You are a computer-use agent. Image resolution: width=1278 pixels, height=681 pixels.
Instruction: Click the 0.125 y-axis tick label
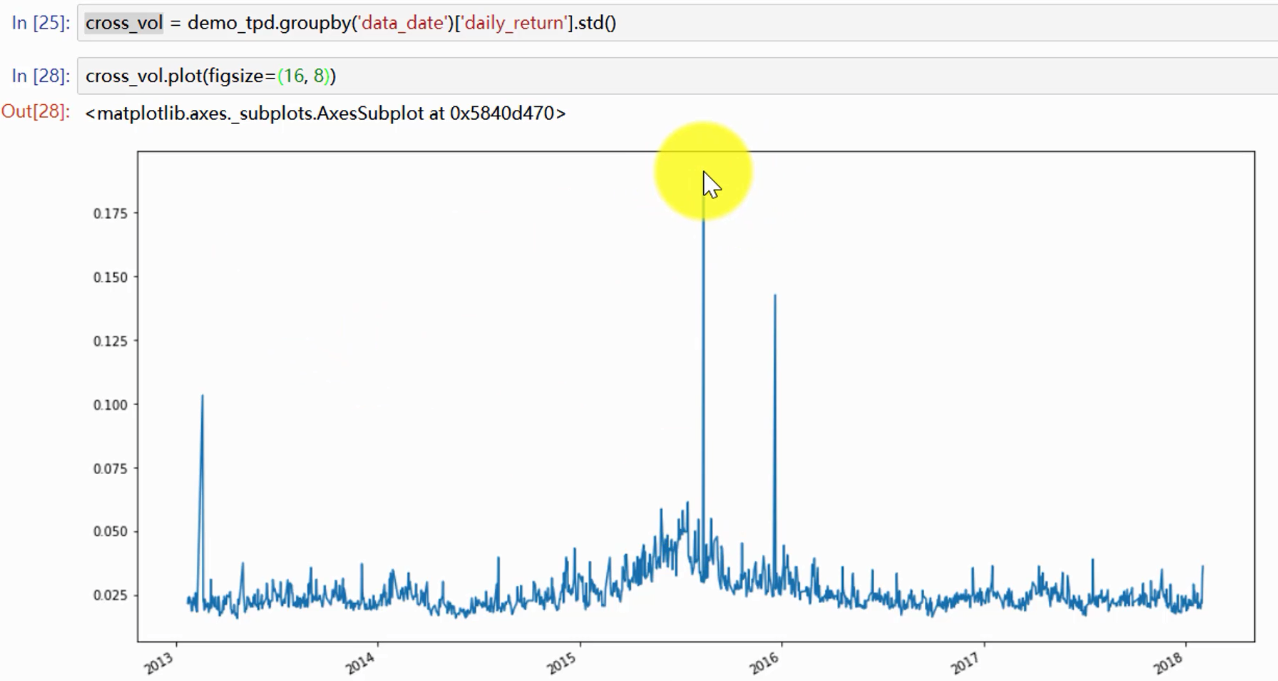(108, 341)
